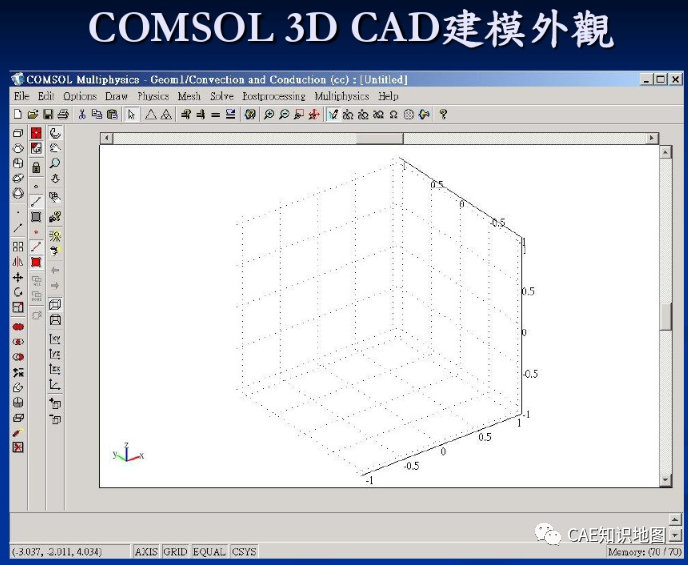The image size is (688, 565).
Task: Click the yellow question mark Help icon
Action: [x=443, y=114]
